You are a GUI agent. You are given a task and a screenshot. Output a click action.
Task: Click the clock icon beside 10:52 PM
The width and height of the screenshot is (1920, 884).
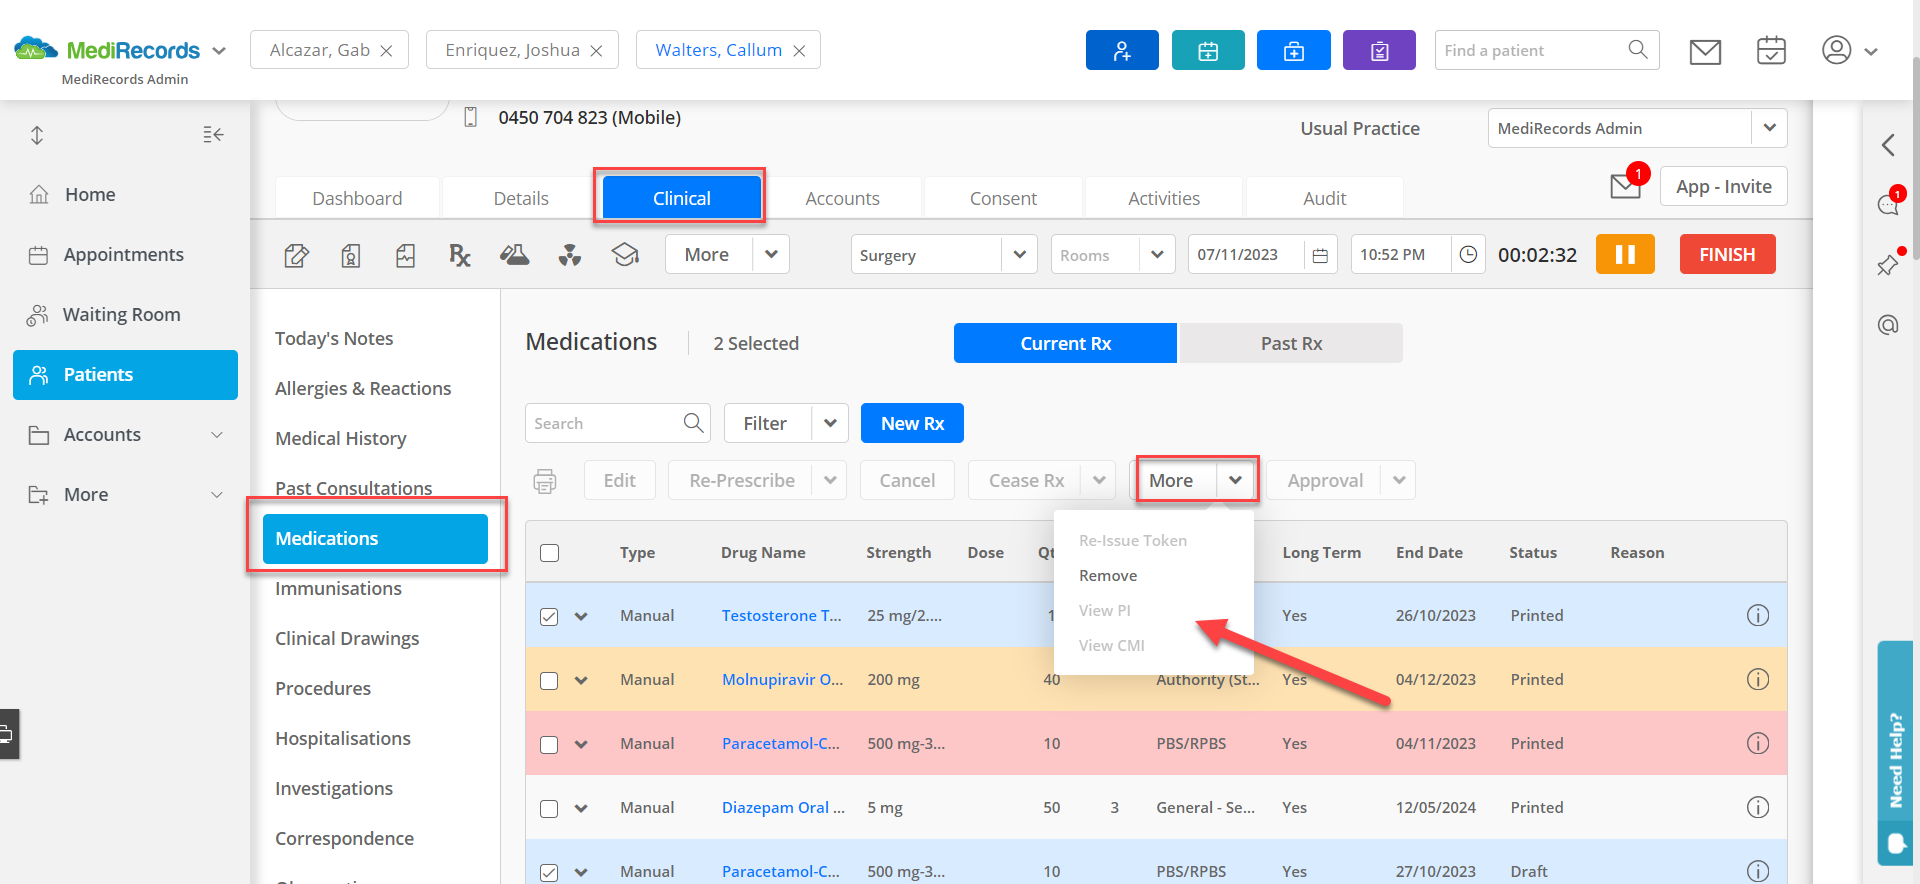point(1468,254)
